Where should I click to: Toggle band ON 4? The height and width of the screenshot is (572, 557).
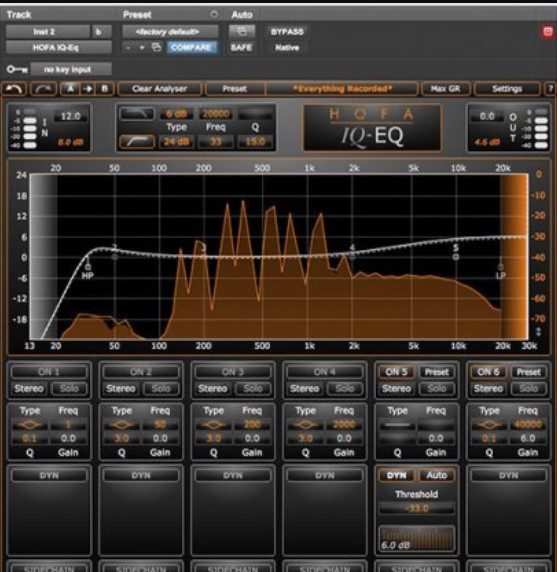(x=325, y=372)
